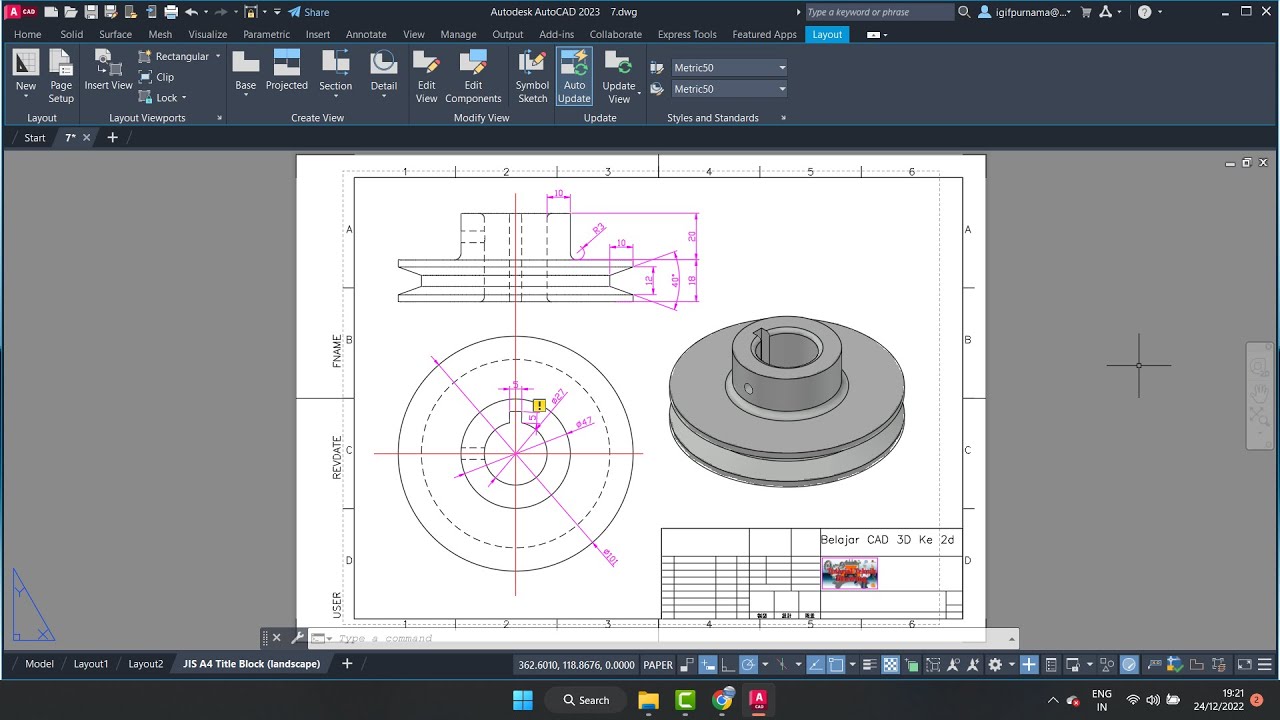1280x720 pixels.
Task: Click the logo image in title block
Action: (850, 573)
